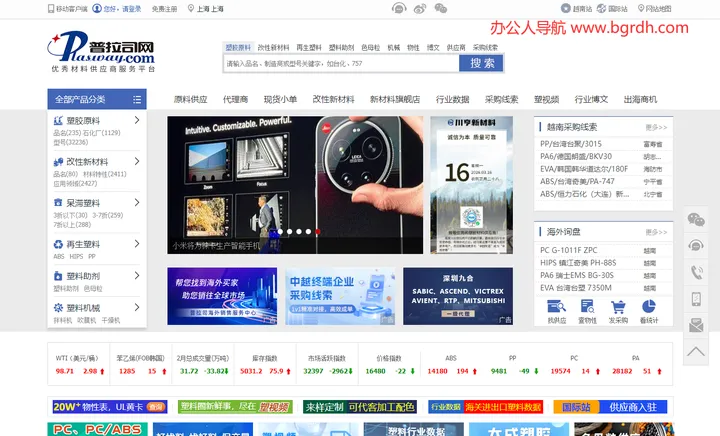Open the 网站地图 sitemap icon
The width and height of the screenshot is (720, 436).
pos(641,8)
